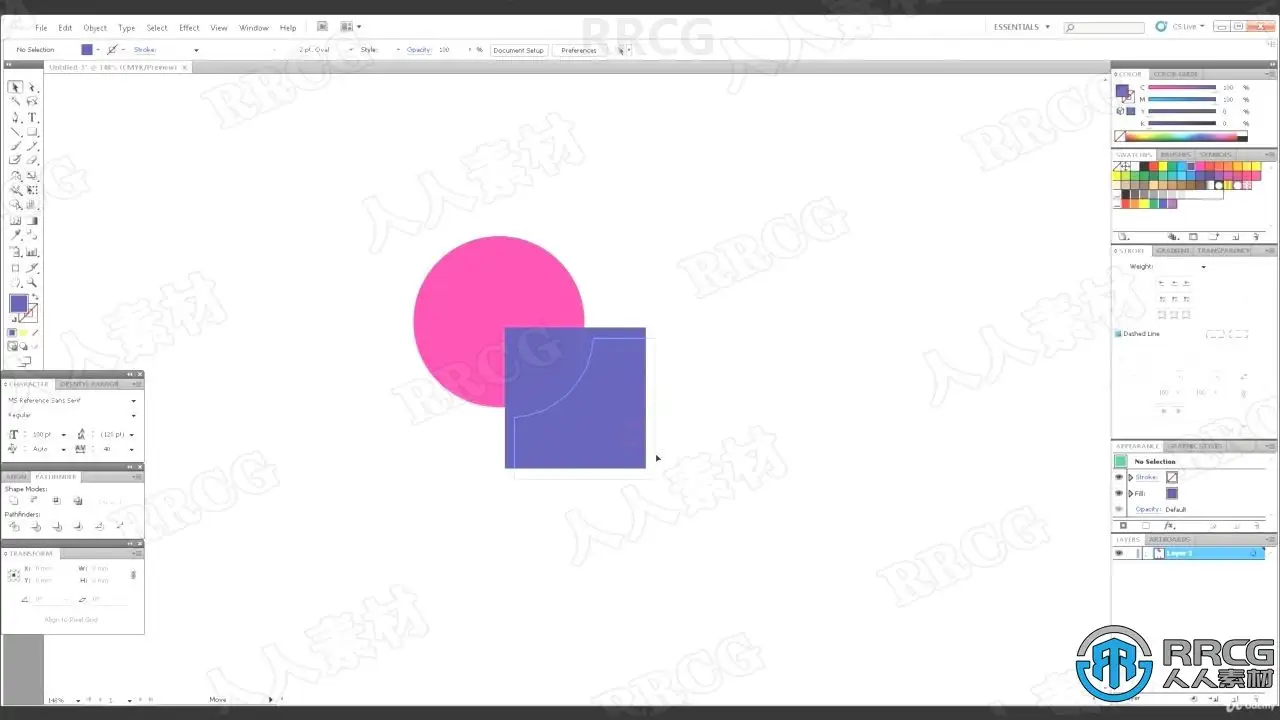
Task: Adjust the Cyan slider in Color panel
Action: (1182, 87)
